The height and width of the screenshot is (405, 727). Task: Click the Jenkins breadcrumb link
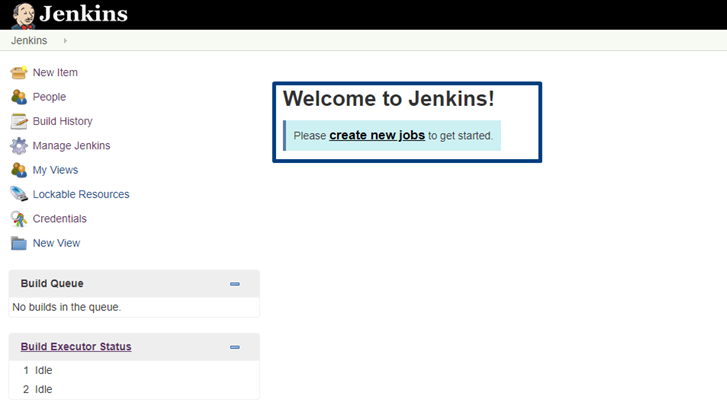coord(29,41)
